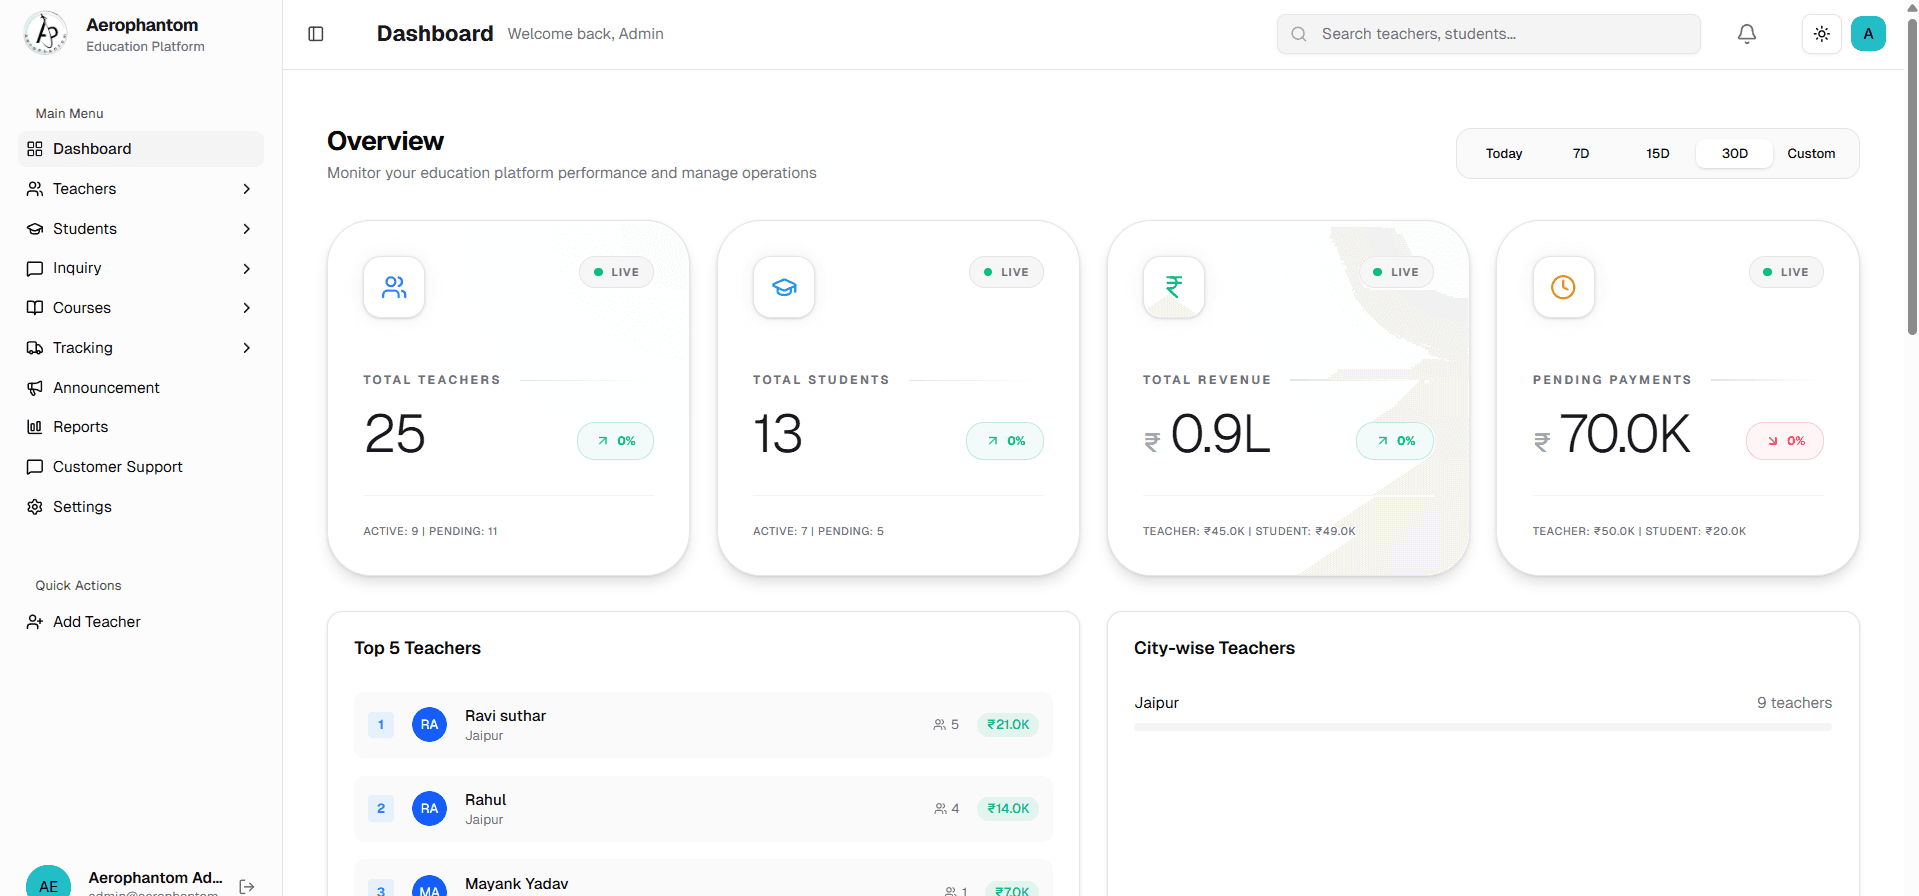Expand the Teachers submenu chevron
The height and width of the screenshot is (896, 1919).
tap(247, 189)
